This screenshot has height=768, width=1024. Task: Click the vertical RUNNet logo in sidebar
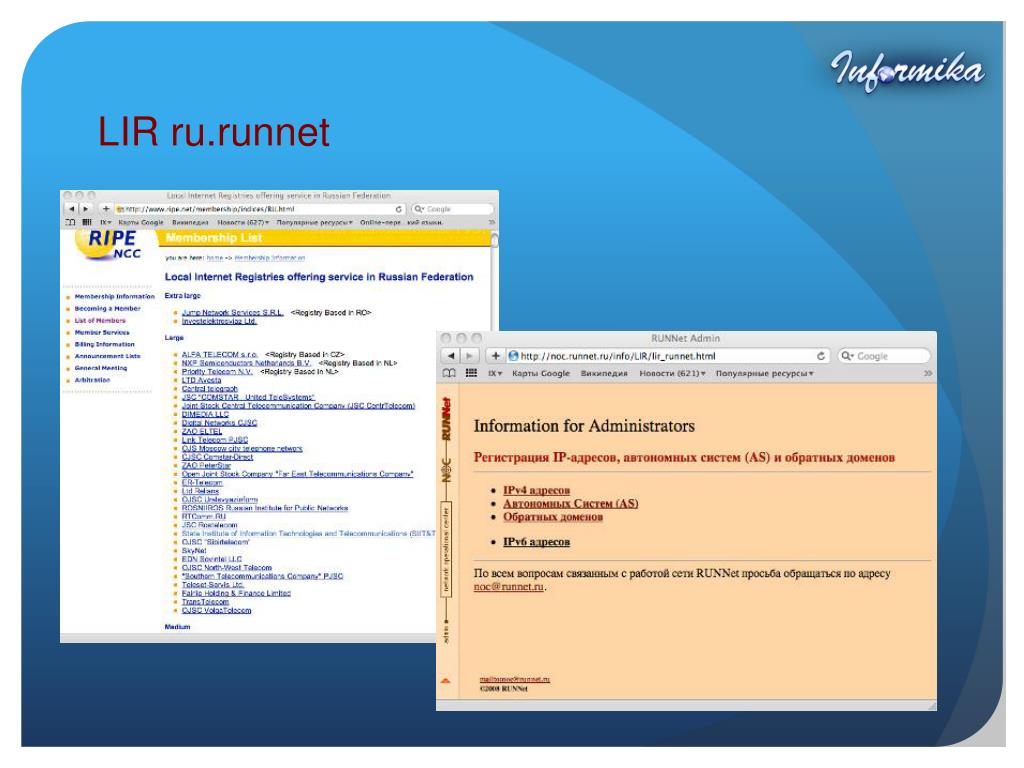click(x=447, y=419)
